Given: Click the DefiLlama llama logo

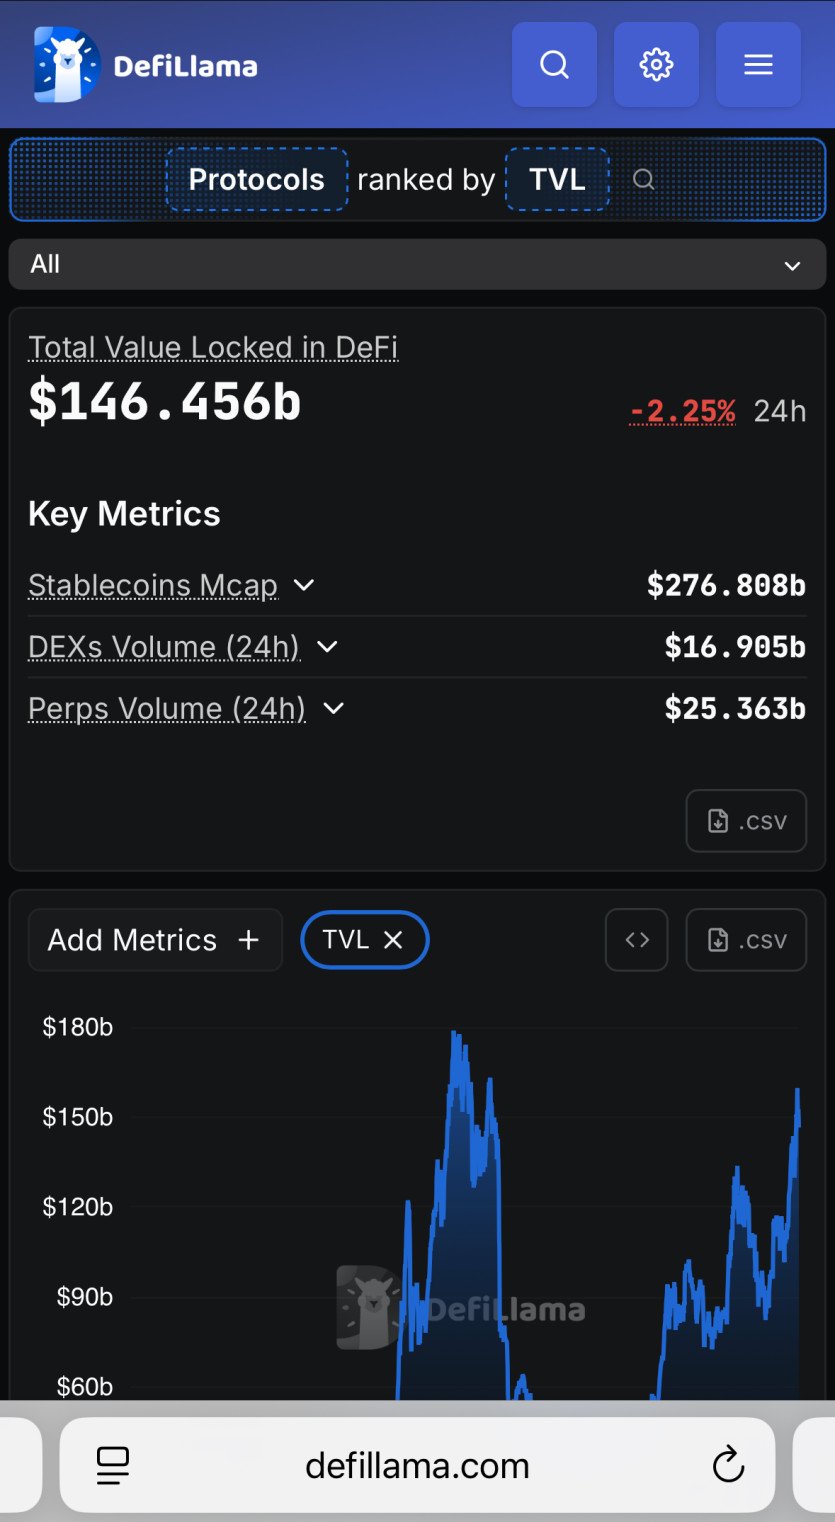Looking at the screenshot, I should 66,65.
